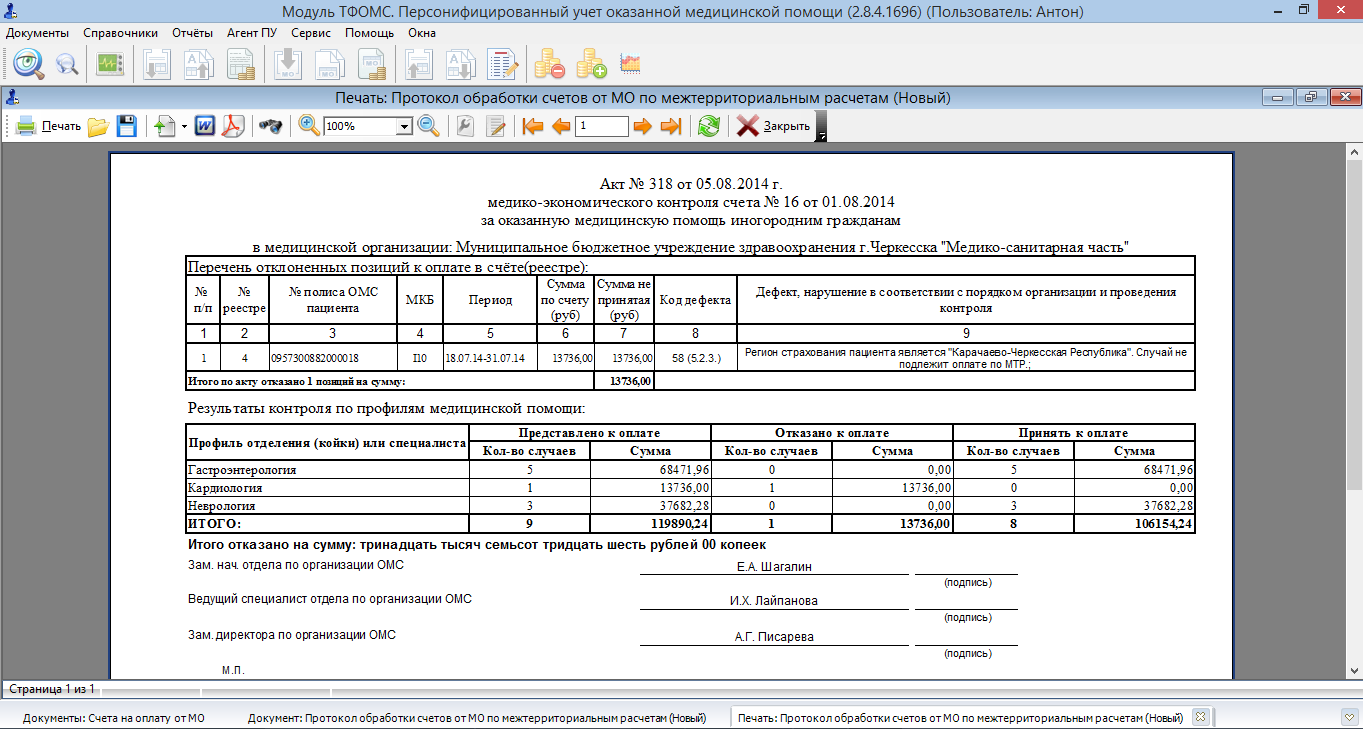
Task: Click the greyed MO download arrow icon
Action: click(289, 65)
